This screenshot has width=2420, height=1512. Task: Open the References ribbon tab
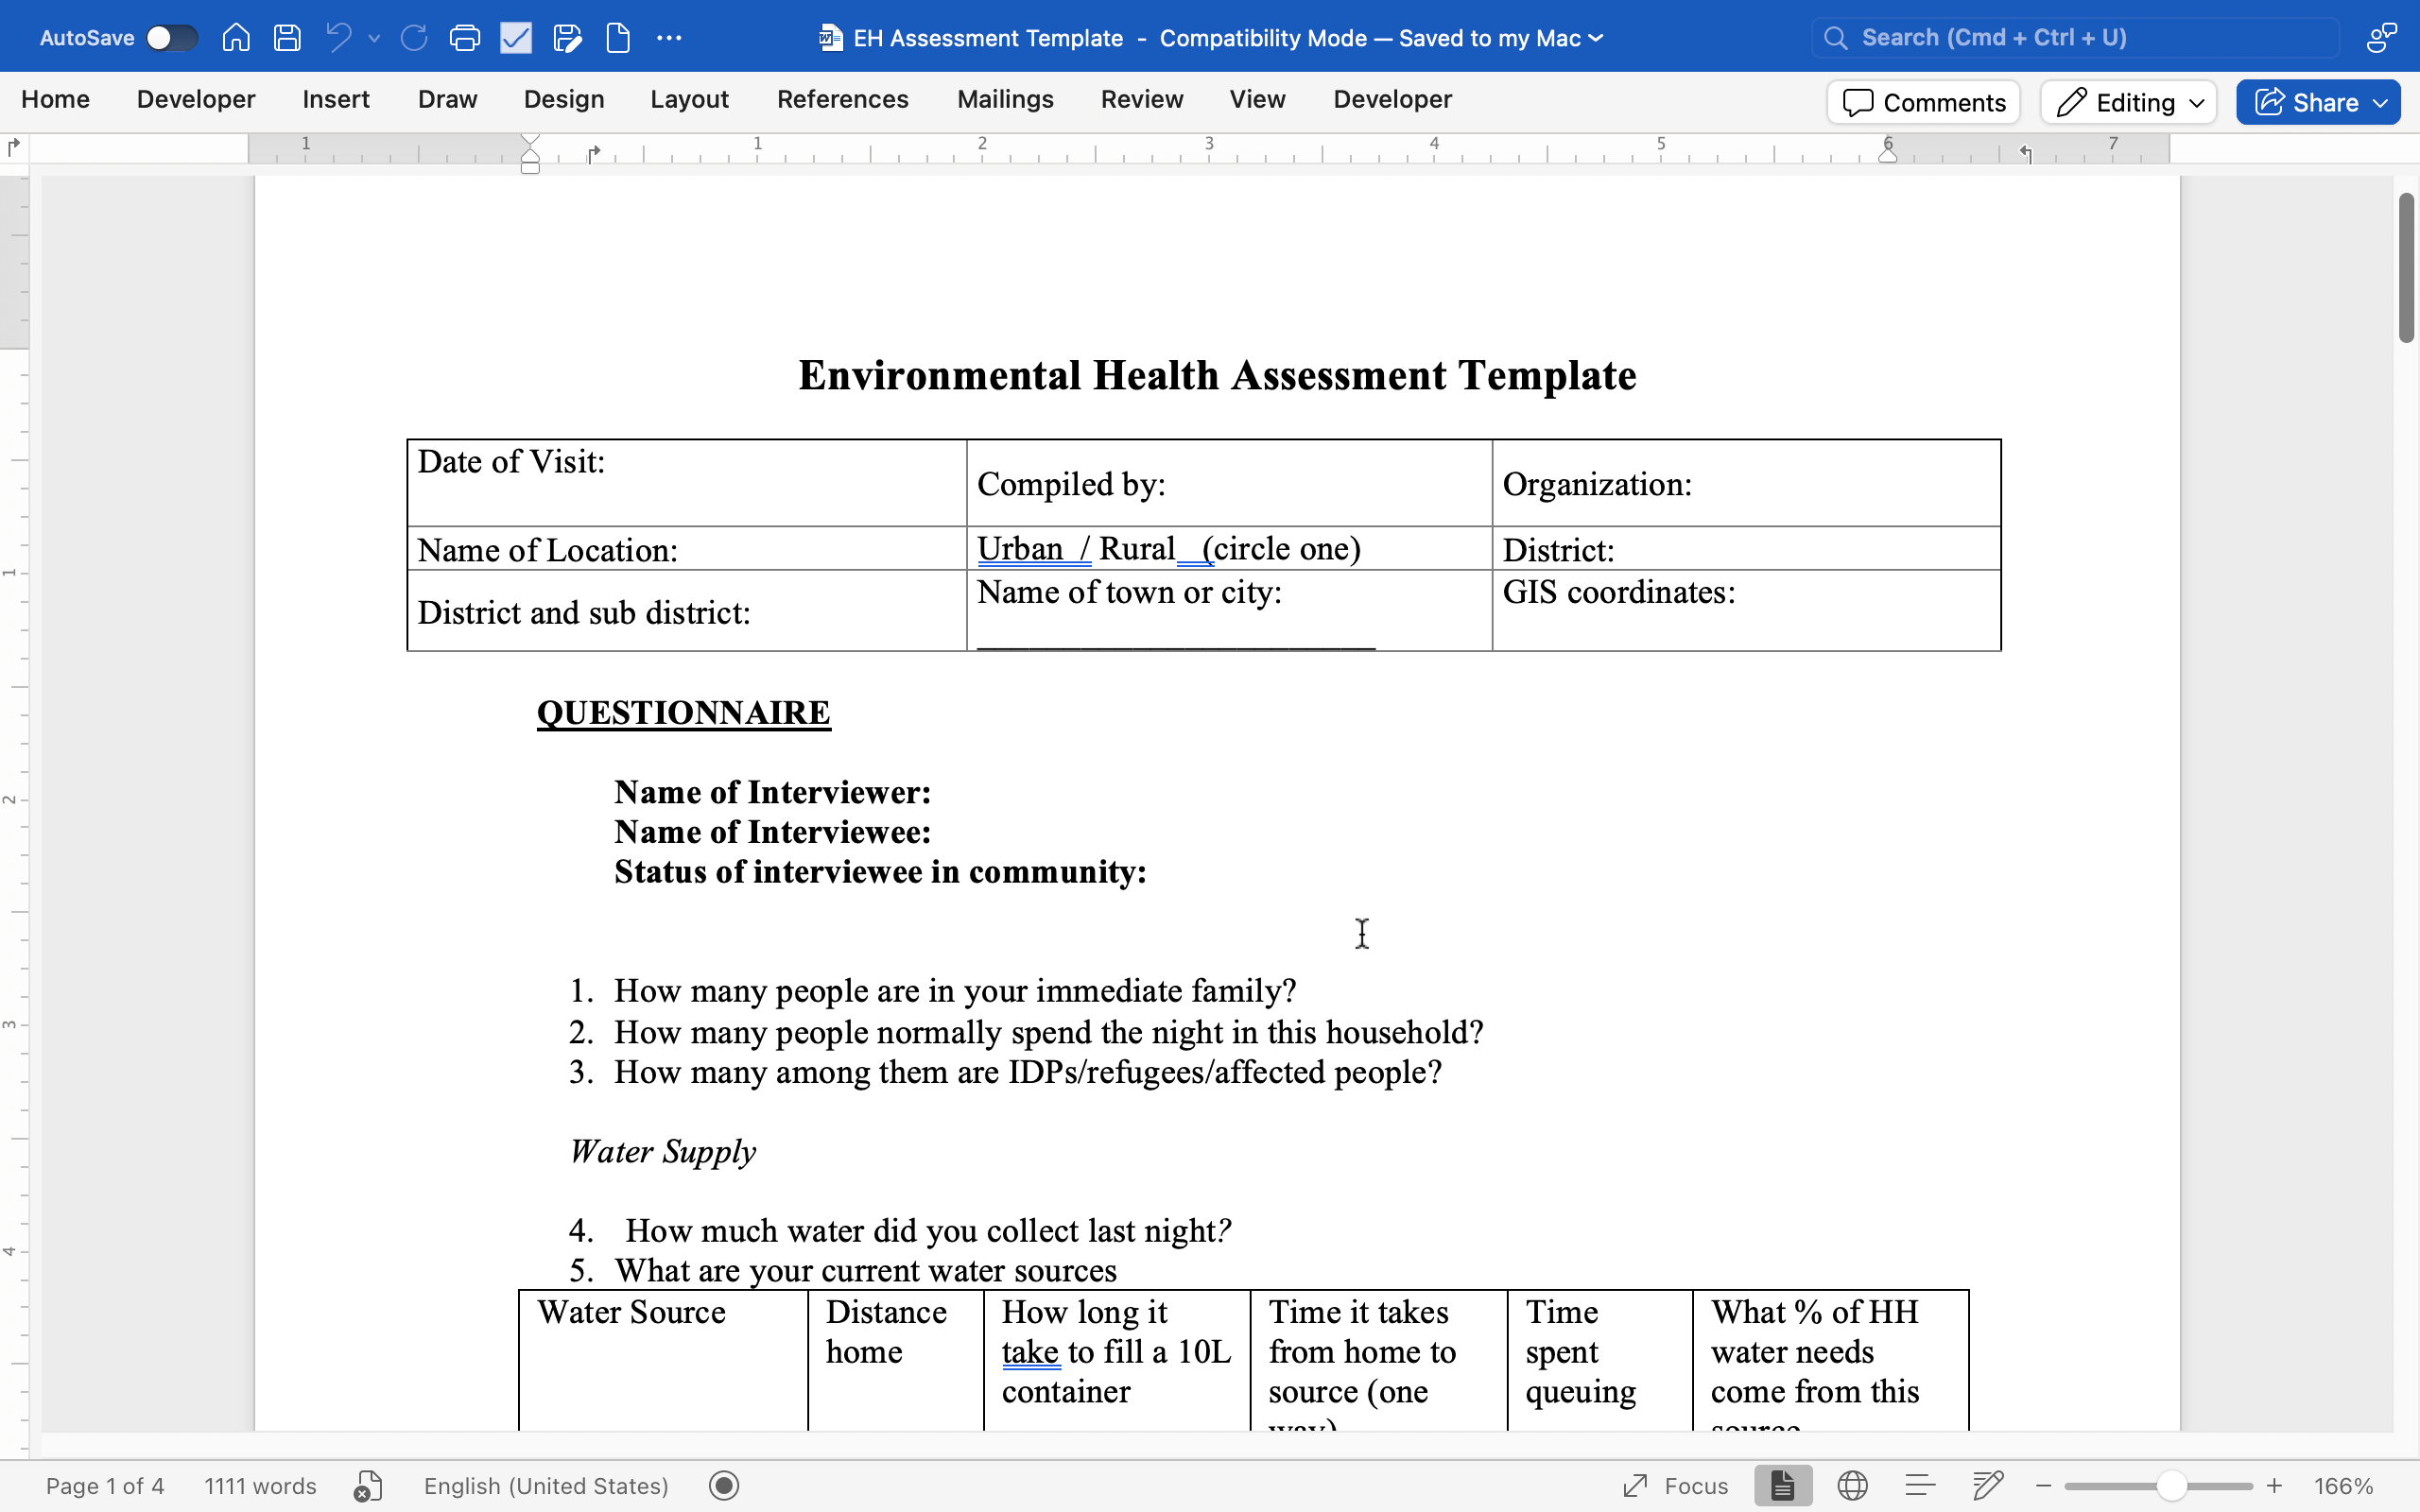pyautogui.click(x=842, y=99)
